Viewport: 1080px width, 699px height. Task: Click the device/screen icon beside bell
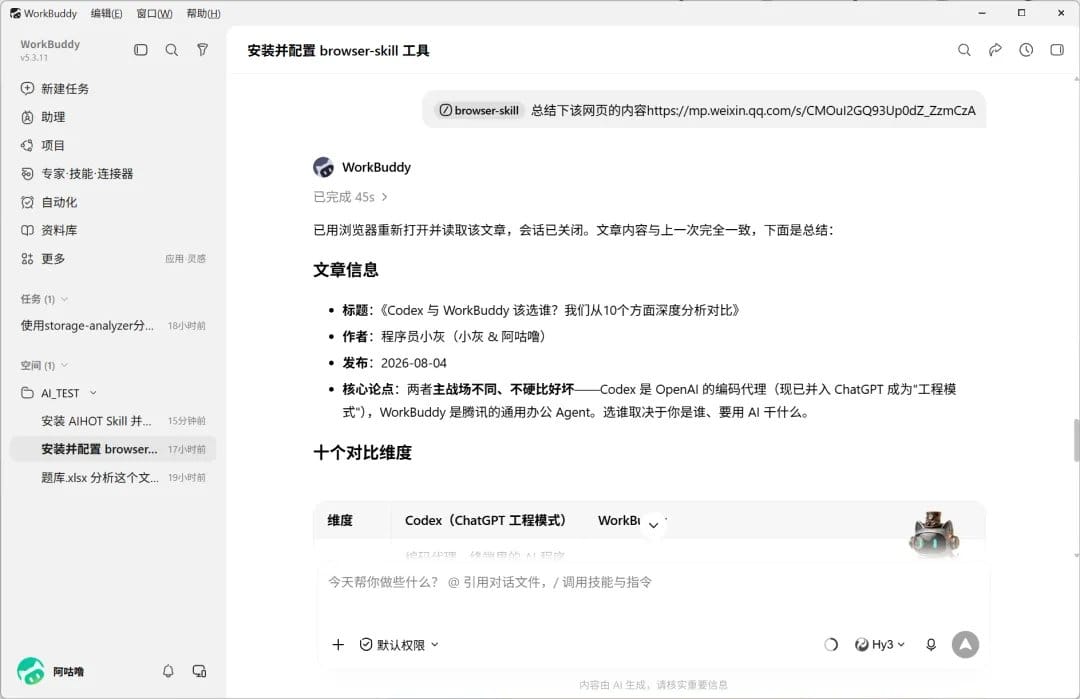tap(199, 671)
